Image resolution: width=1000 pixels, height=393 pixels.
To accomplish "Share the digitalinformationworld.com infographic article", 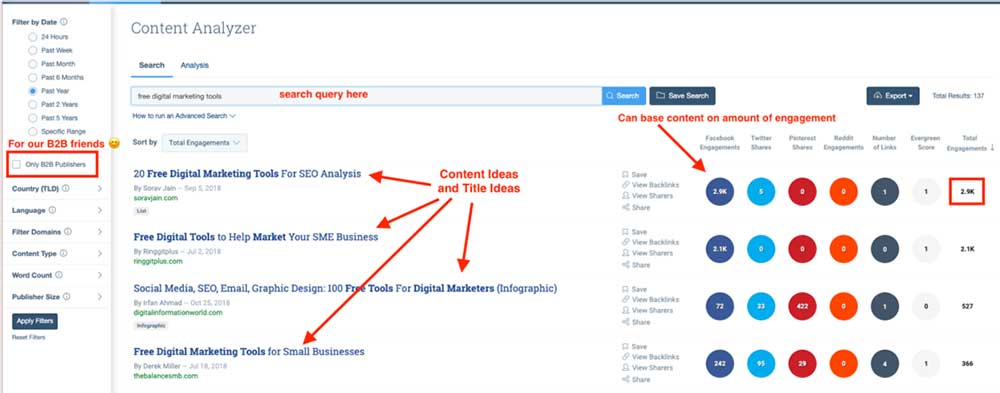I will [x=636, y=322].
